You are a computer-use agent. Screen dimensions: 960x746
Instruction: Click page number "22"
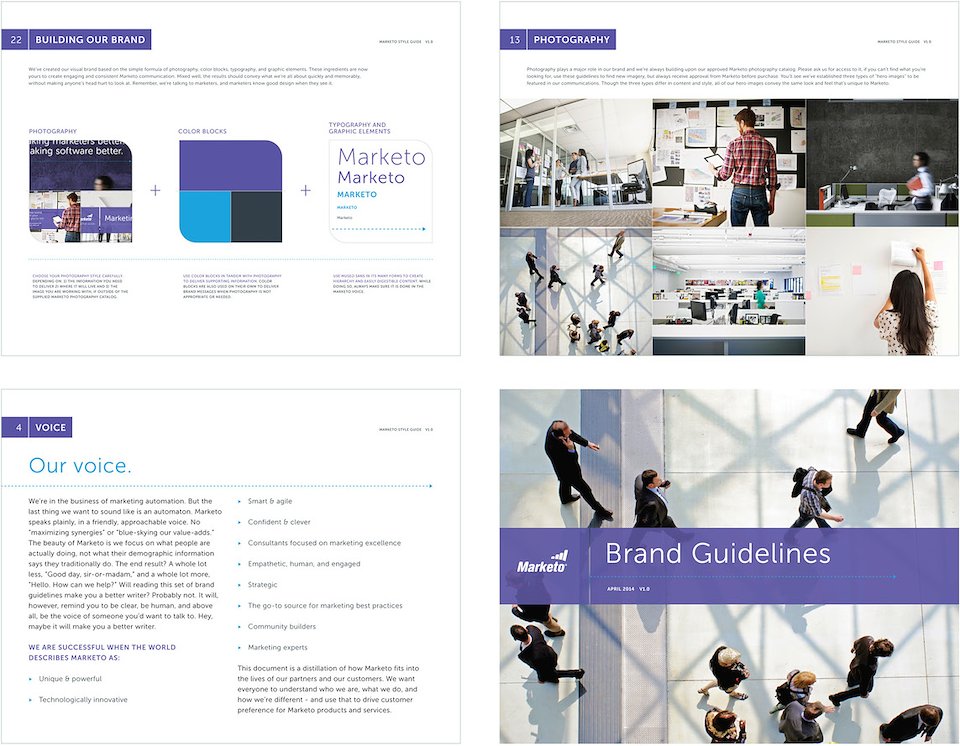pos(16,40)
